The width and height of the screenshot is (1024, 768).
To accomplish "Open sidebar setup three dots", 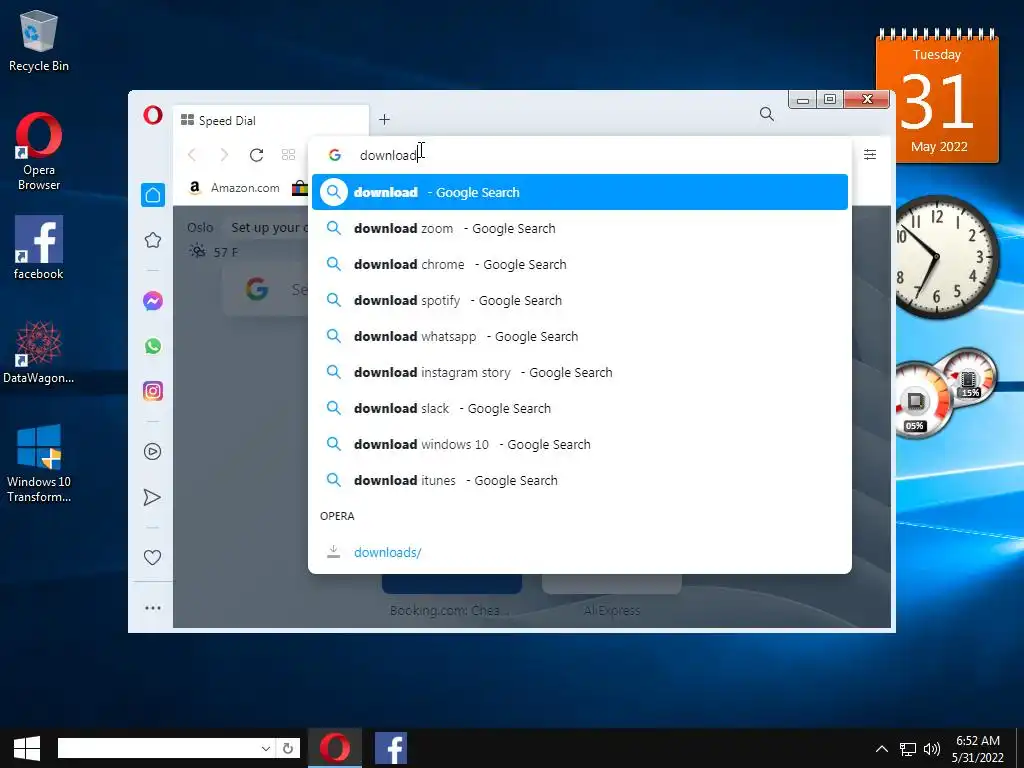I will click(153, 608).
